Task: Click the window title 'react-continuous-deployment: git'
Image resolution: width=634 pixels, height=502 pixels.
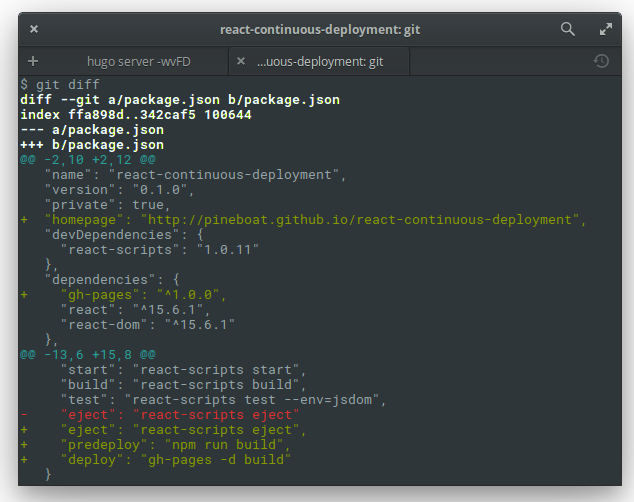Action: [320, 30]
